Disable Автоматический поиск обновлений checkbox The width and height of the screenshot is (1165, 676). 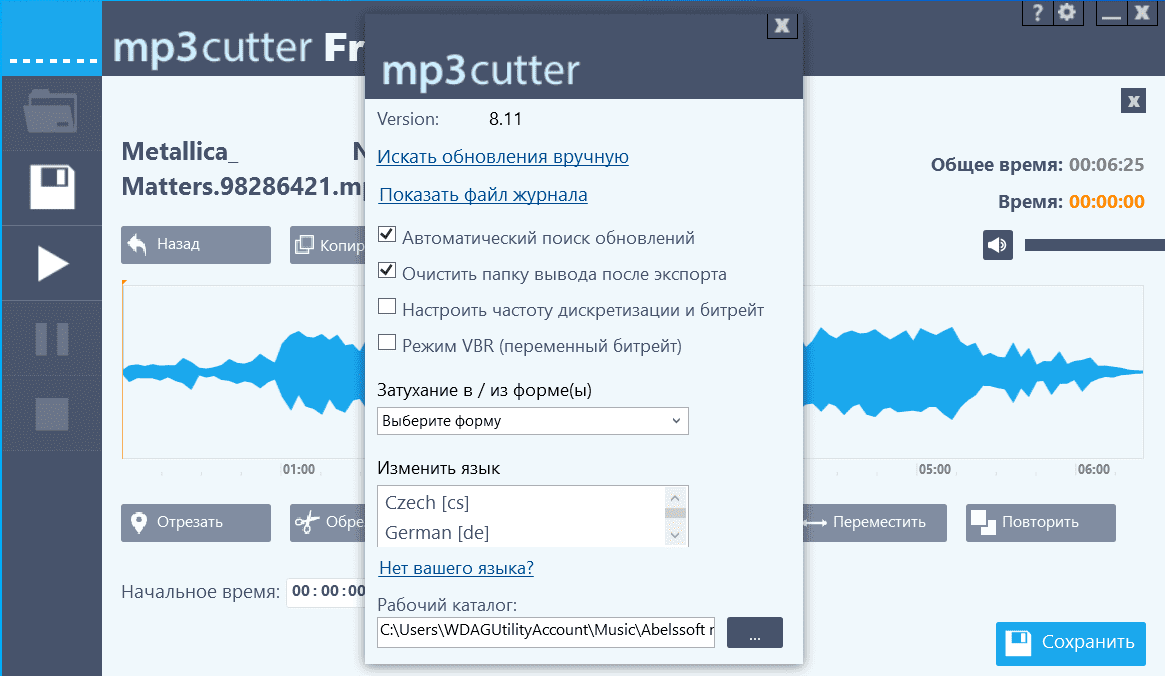click(387, 235)
